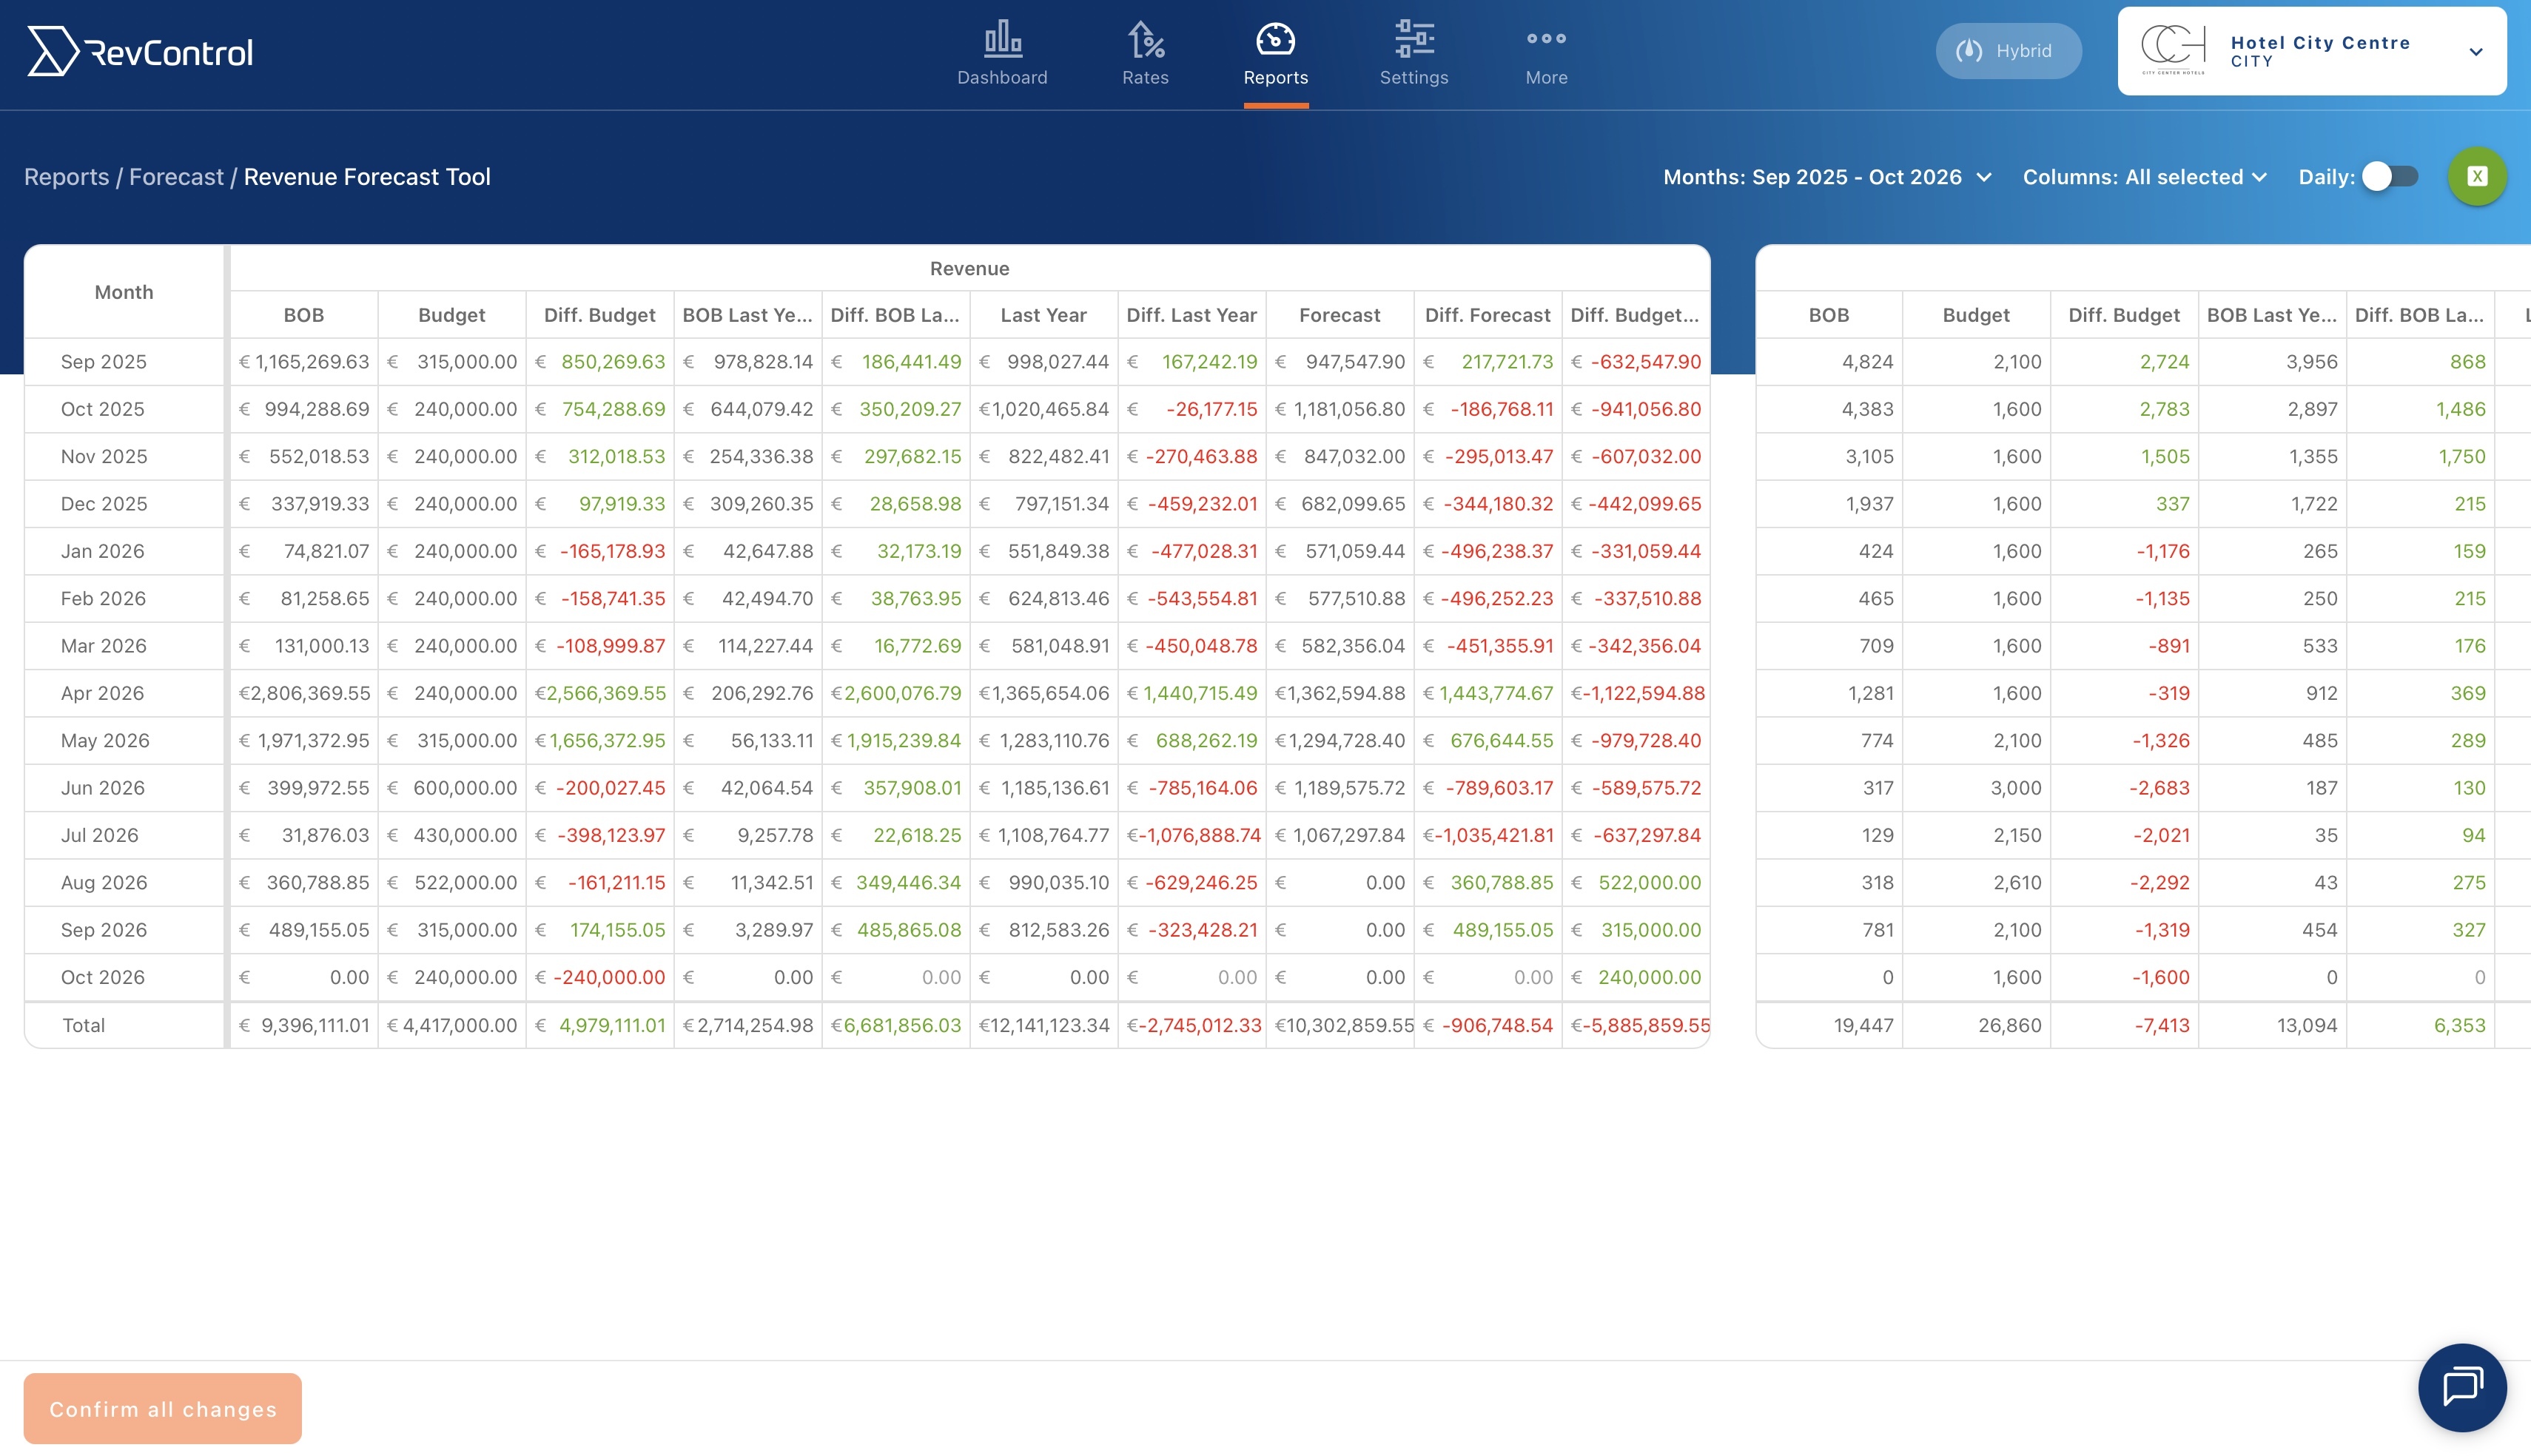Click the RevControl logo
This screenshot has height=1456, width=2531.
[x=140, y=52]
